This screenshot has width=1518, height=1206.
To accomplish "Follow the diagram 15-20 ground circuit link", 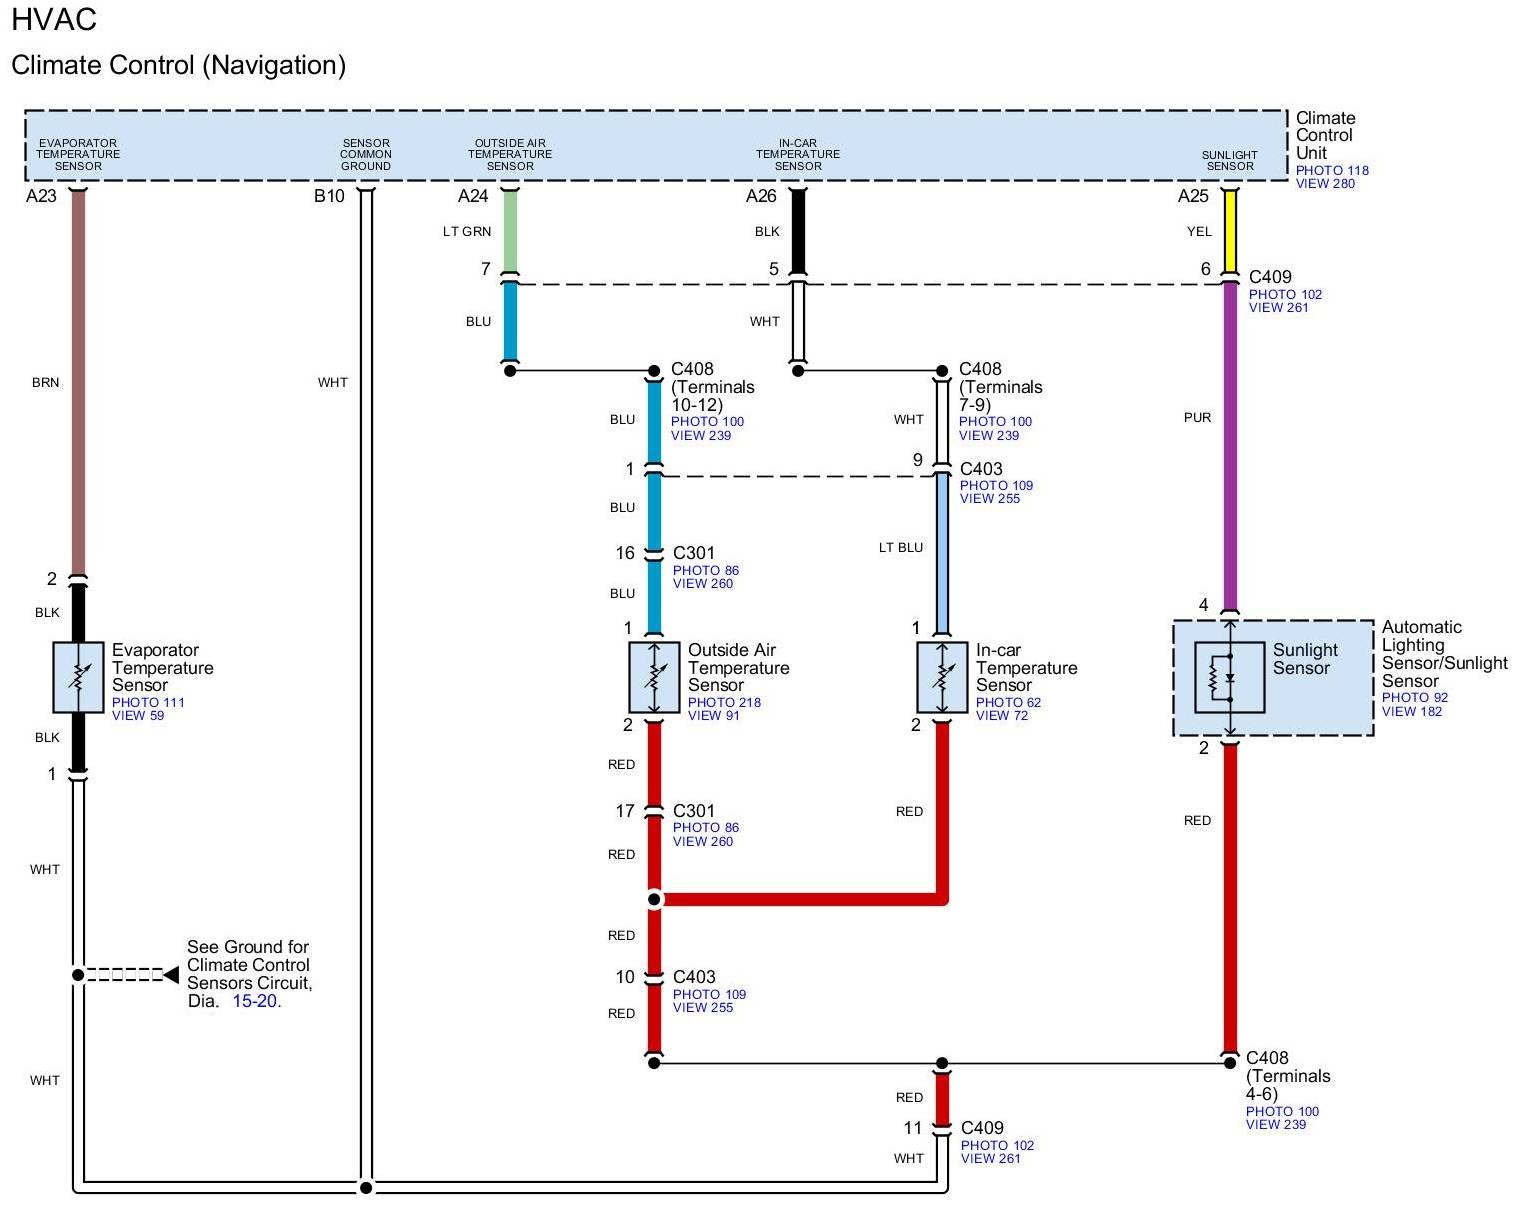I will [x=255, y=1001].
